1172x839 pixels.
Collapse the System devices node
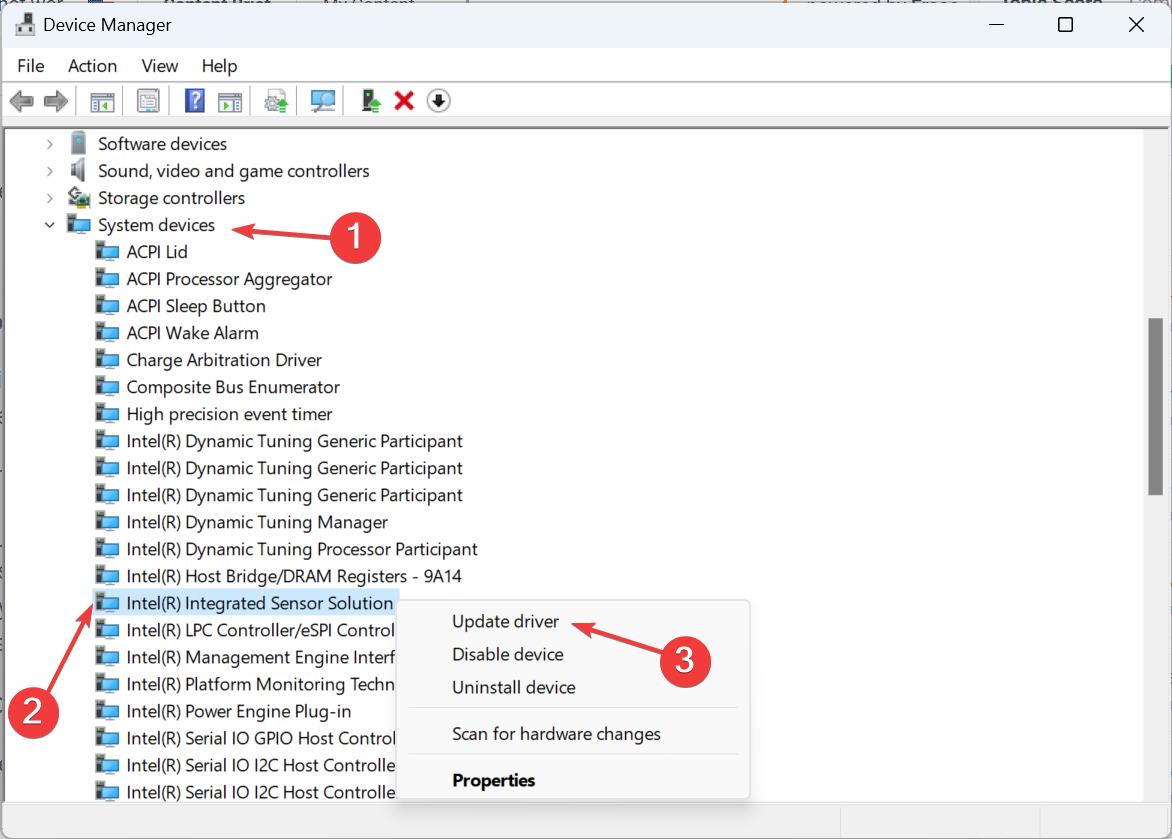[50, 225]
